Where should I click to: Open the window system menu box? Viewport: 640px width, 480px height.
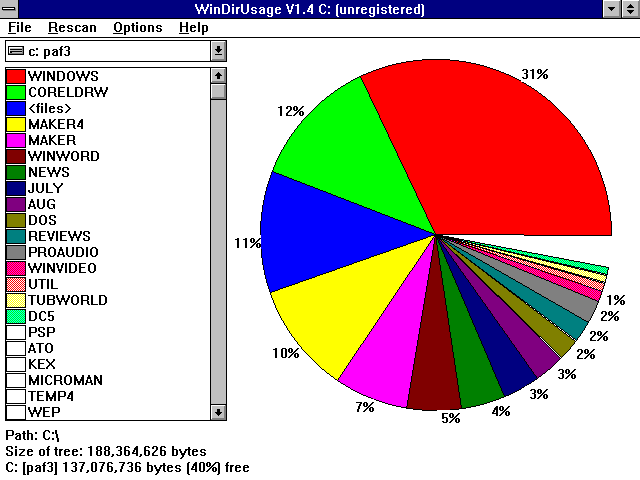click(x=11, y=9)
